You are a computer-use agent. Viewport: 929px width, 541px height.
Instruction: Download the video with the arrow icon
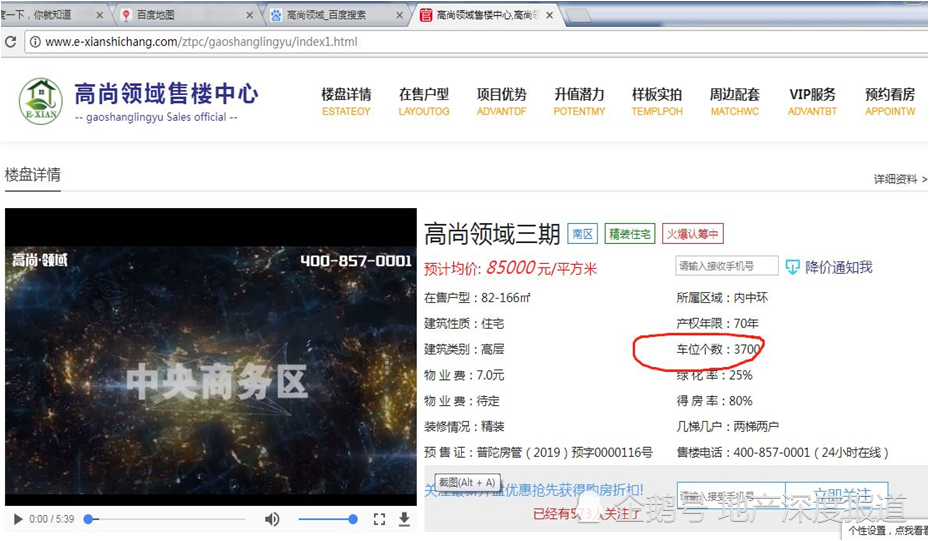404,520
